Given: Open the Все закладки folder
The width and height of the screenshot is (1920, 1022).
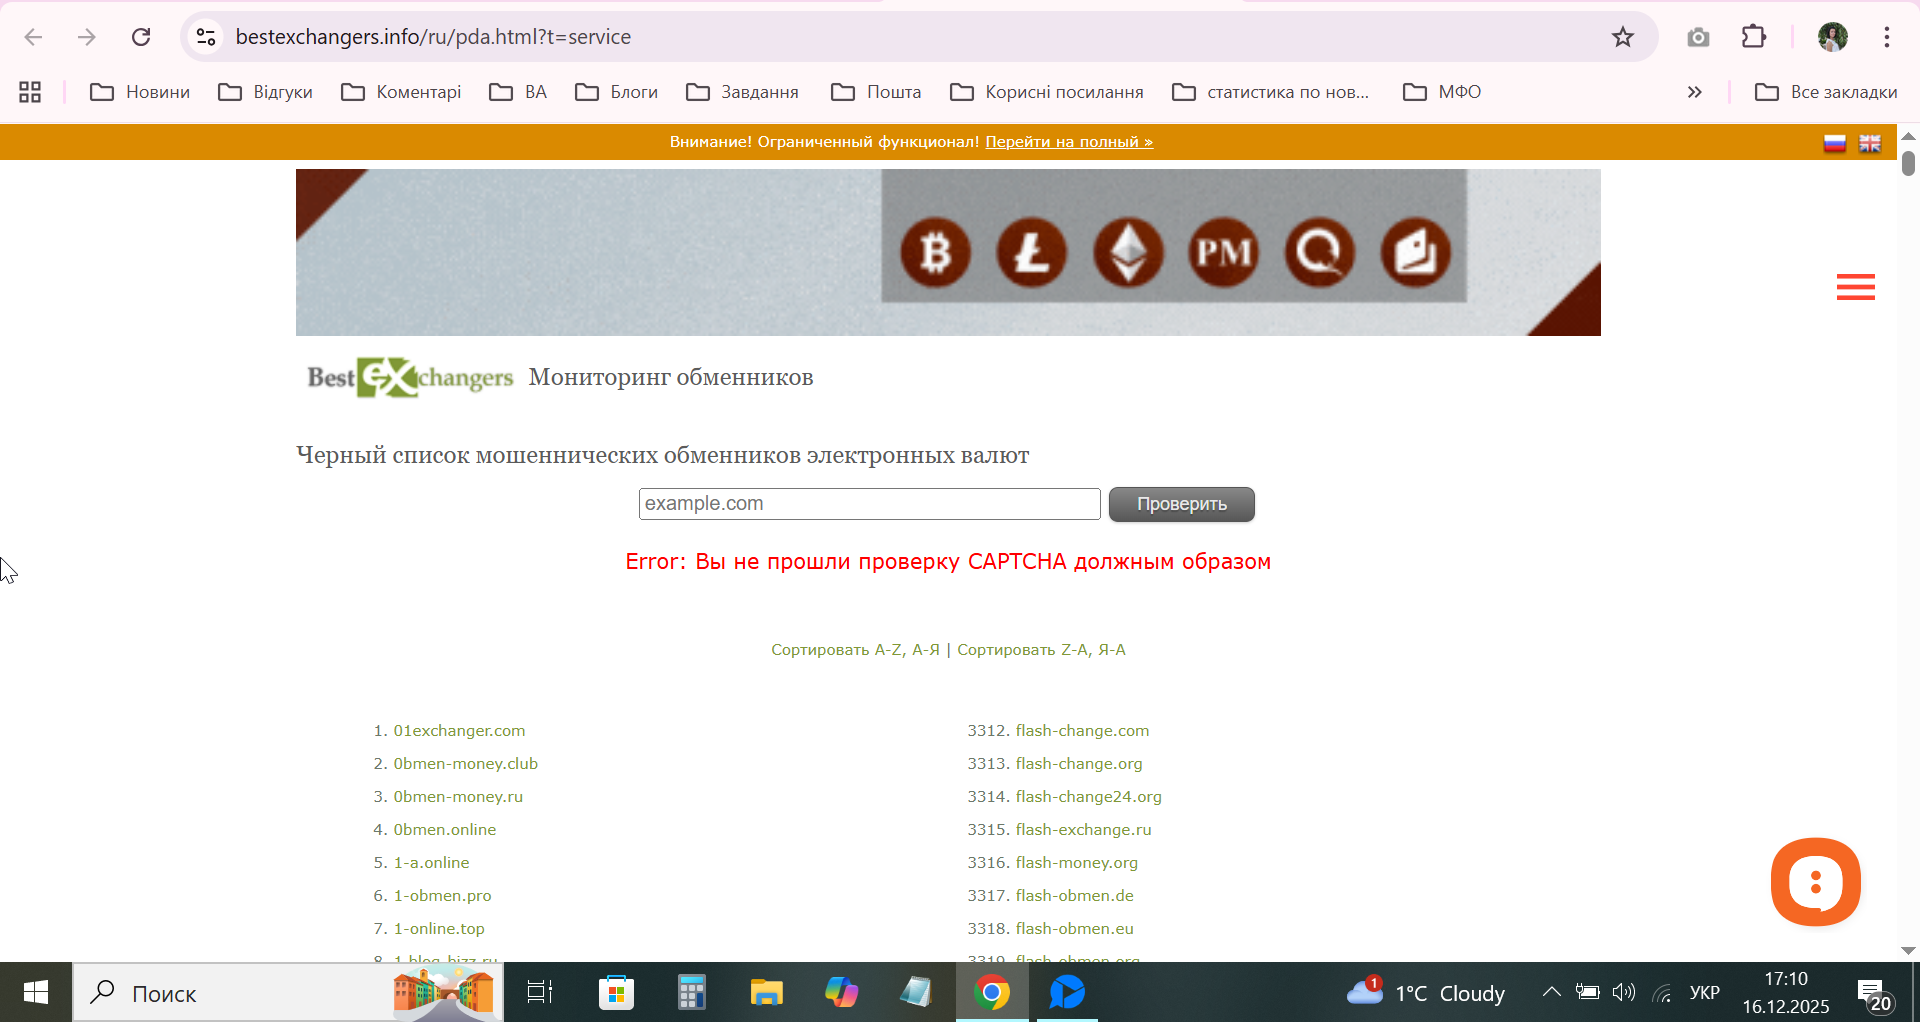Looking at the screenshot, I should point(1826,92).
